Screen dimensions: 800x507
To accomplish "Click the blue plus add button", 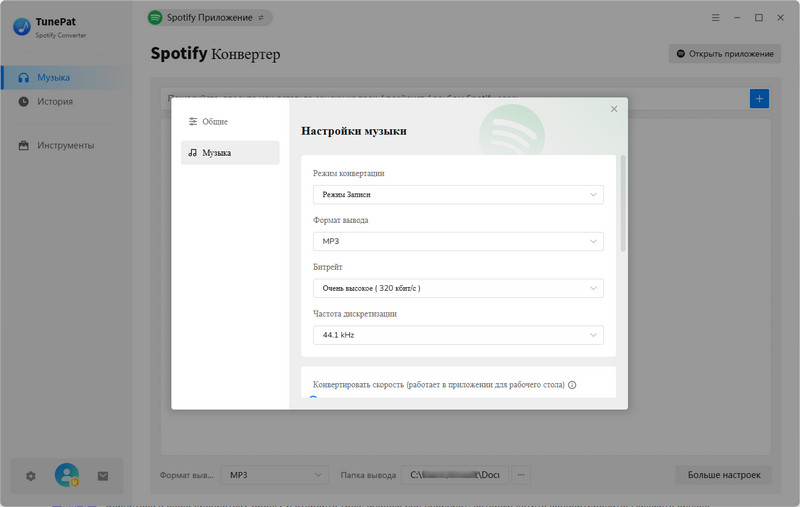I will tap(759, 98).
